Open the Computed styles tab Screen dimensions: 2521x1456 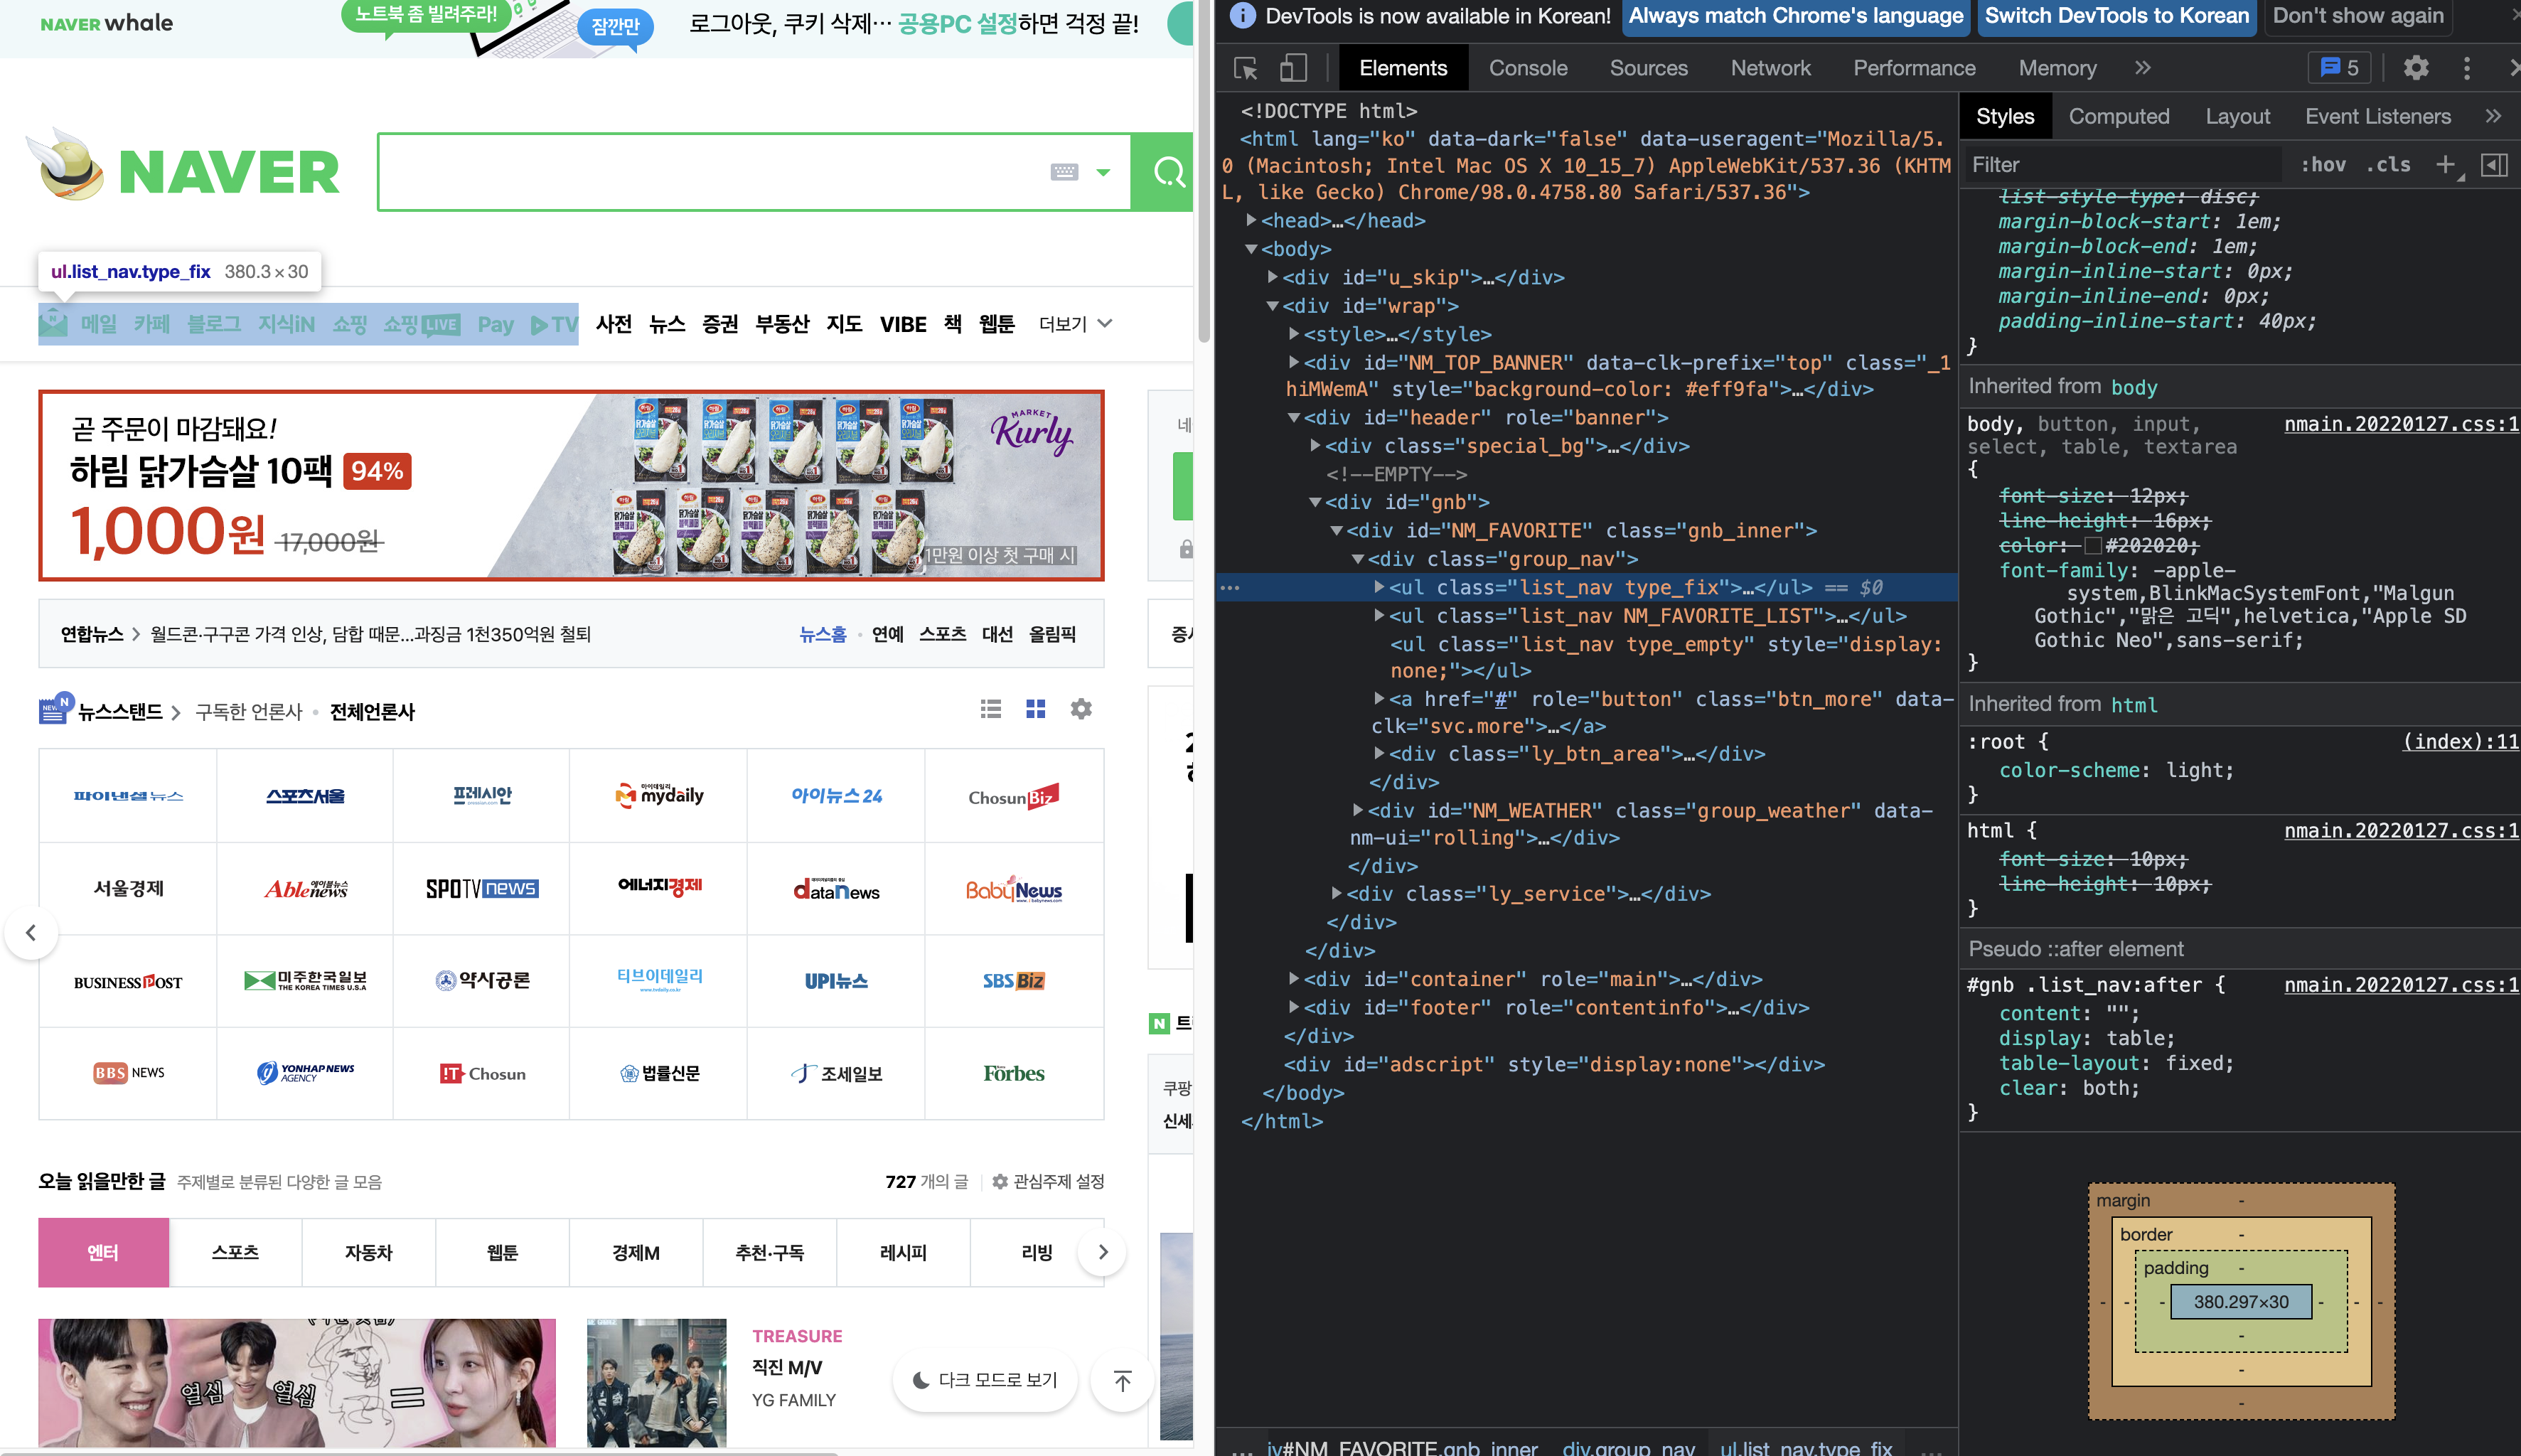coord(2118,117)
